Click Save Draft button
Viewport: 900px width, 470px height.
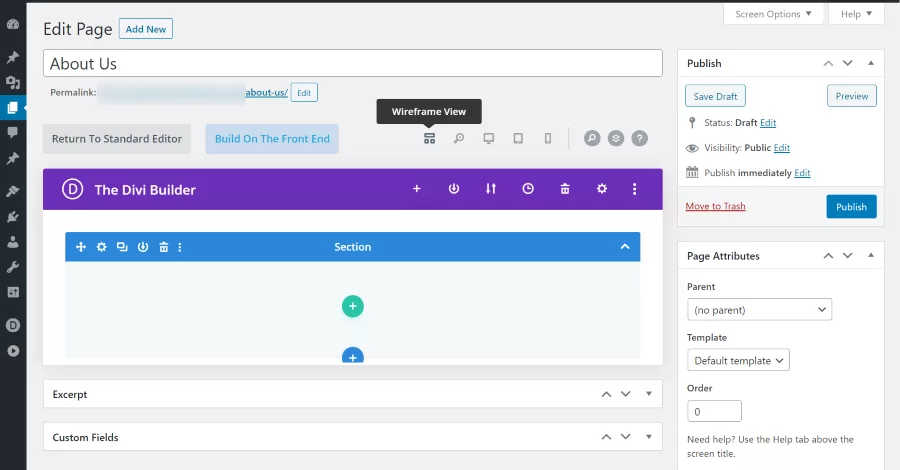pyautogui.click(x=715, y=96)
